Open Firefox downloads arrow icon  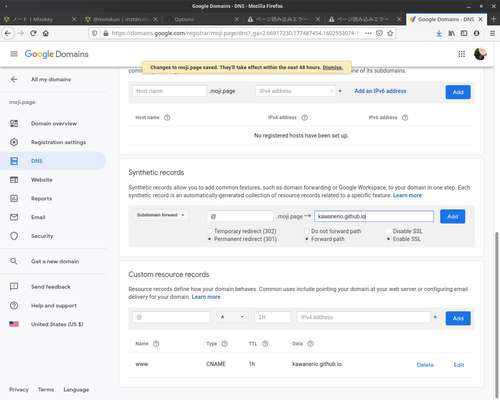(x=439, y=33)
